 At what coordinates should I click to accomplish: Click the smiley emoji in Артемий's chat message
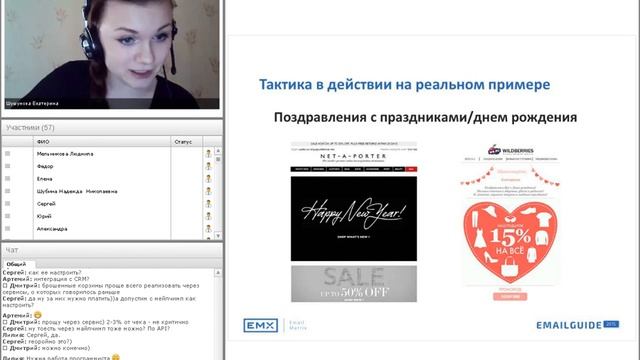click(x=38, y=315)
